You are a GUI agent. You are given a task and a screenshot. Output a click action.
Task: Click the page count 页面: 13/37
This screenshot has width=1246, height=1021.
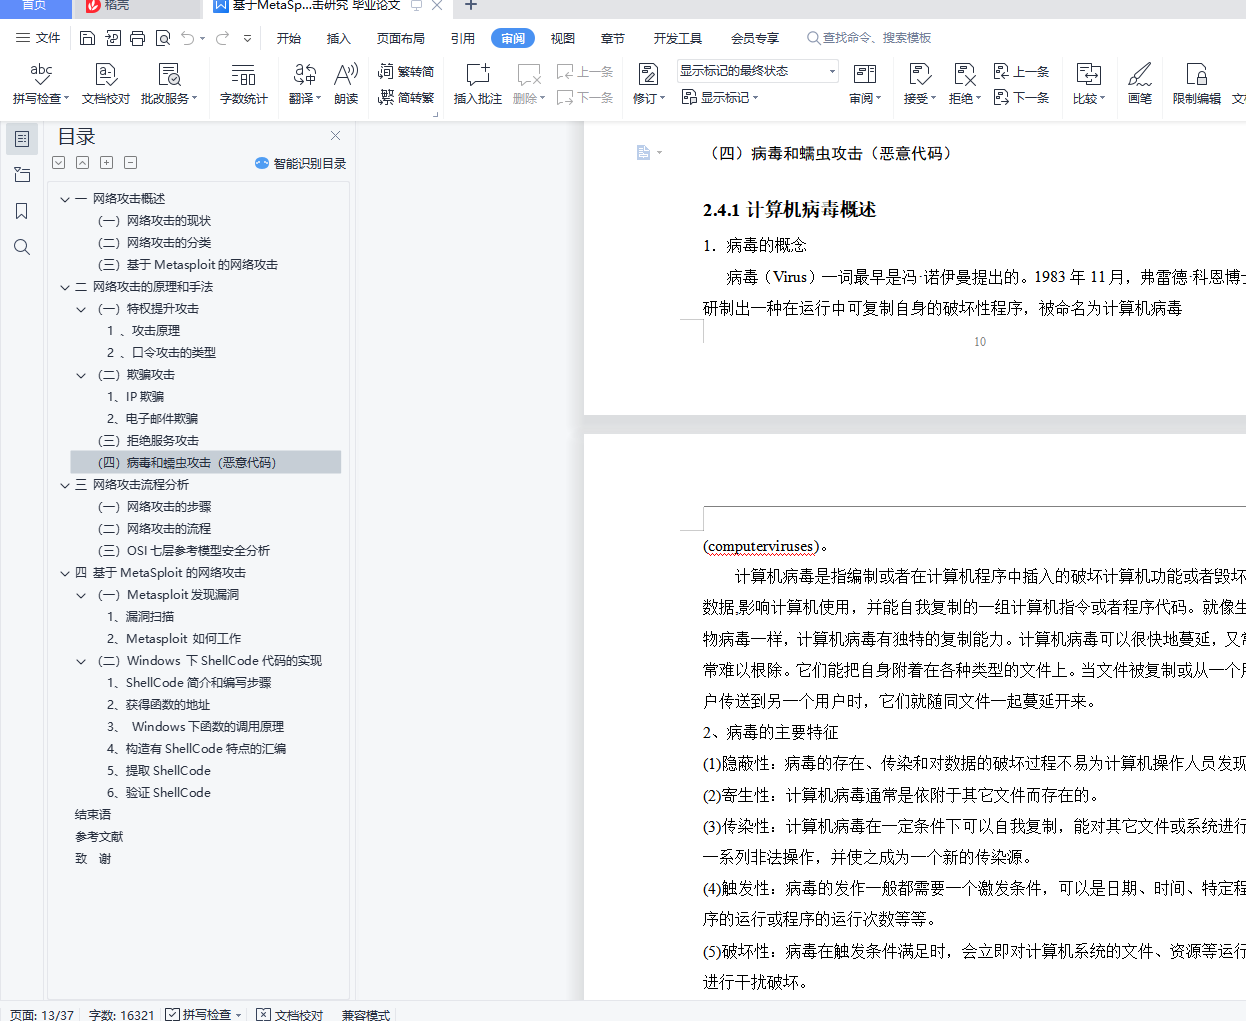coord(41,1014)
